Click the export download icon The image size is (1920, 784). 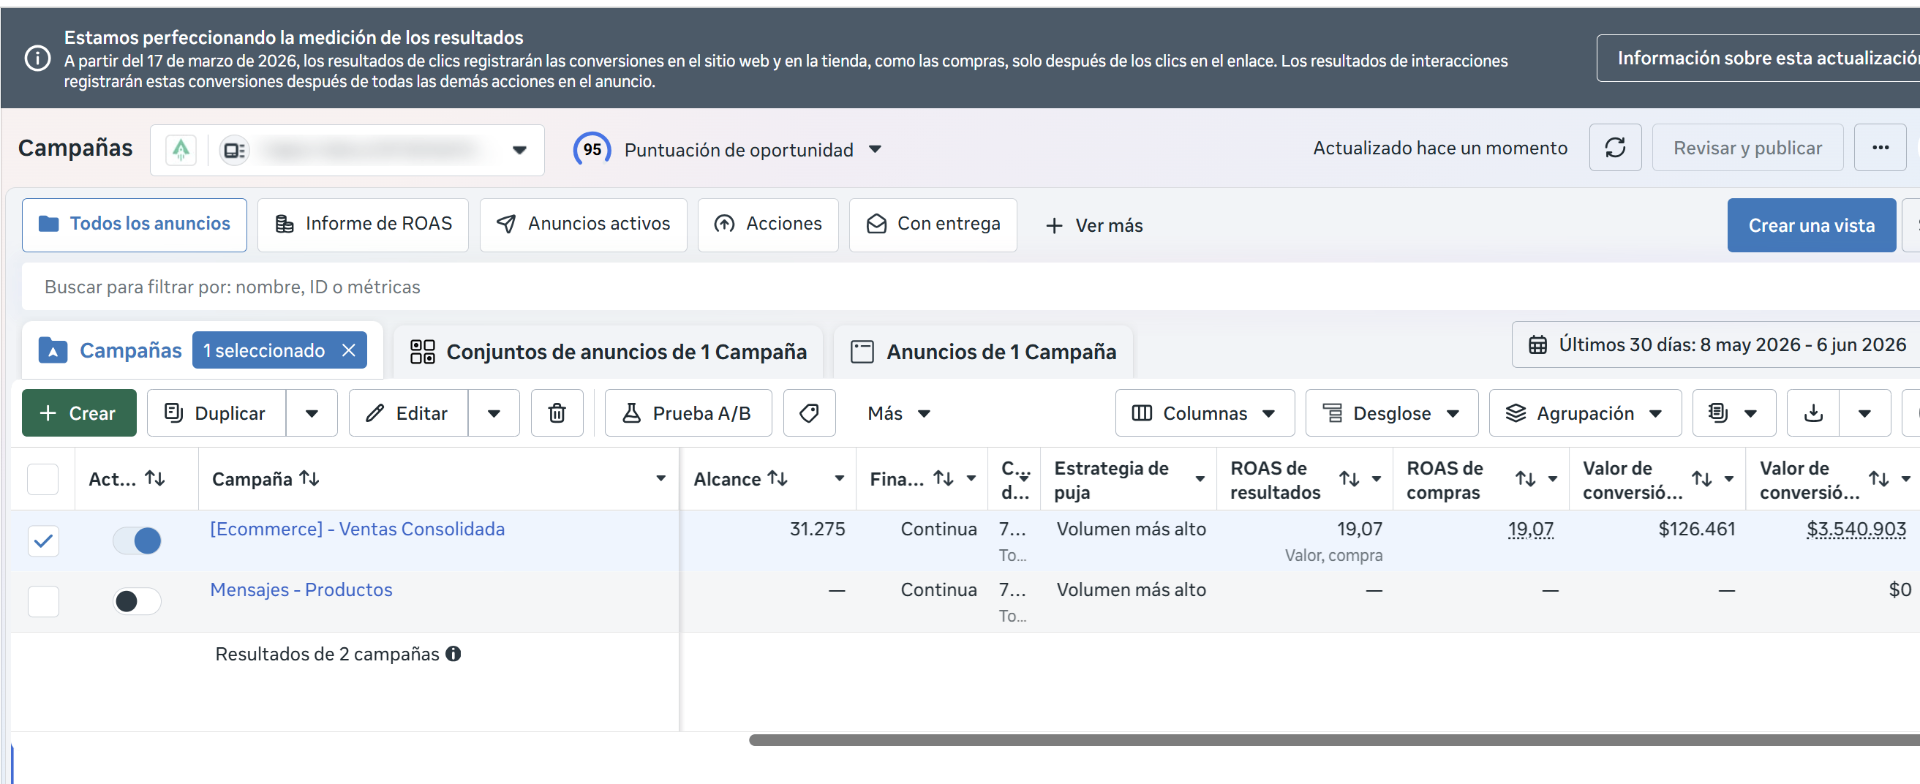[1813, 413]
